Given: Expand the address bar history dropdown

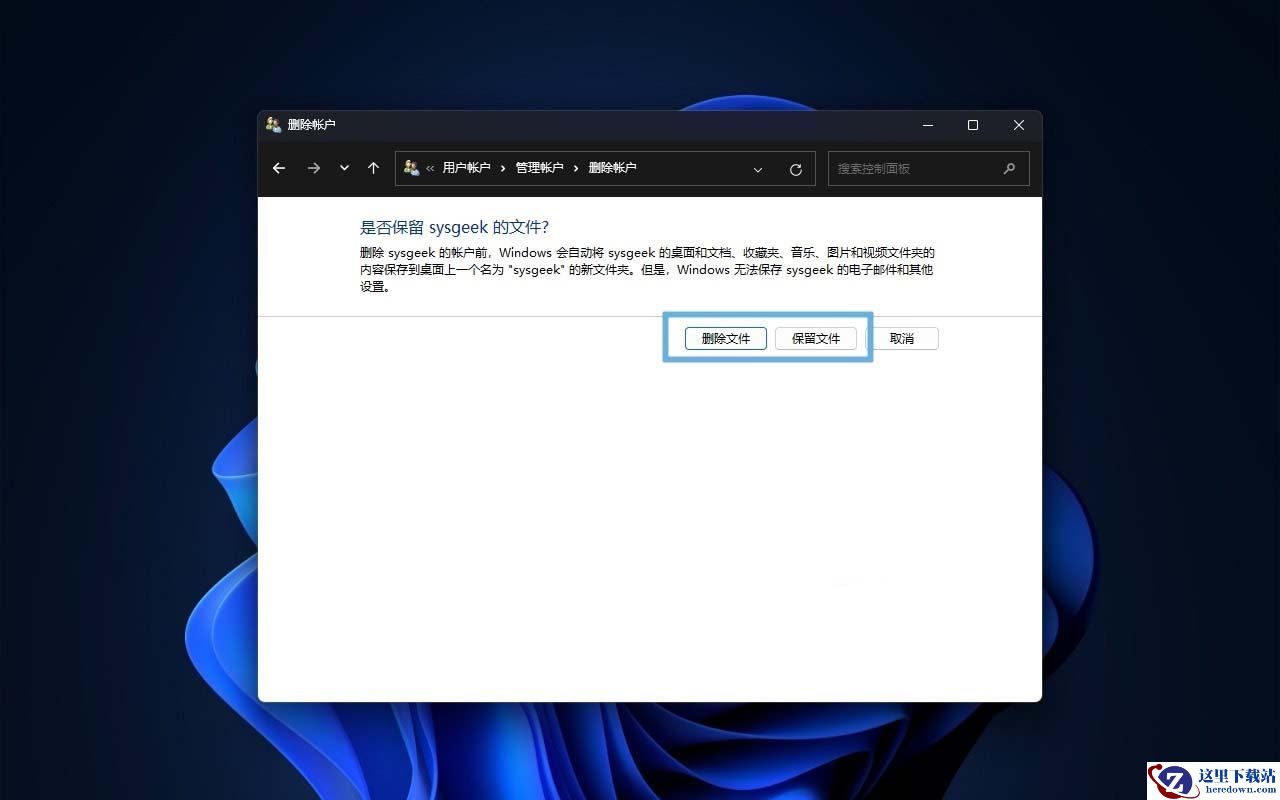Looking at the screenshot, I should click(x=758, y=169).
